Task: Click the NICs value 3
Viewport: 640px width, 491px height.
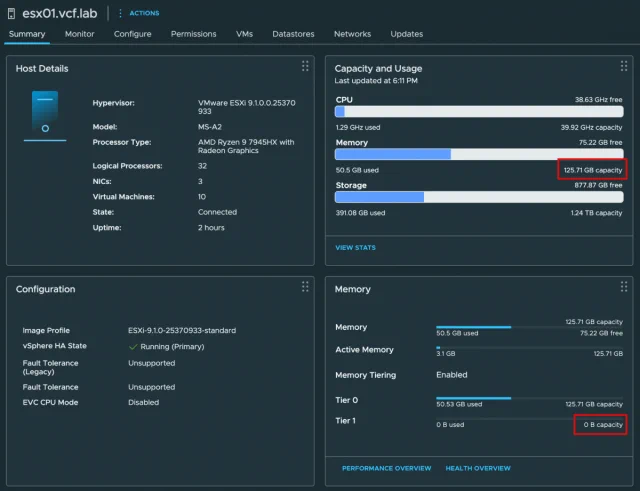Action: [200, 181]
